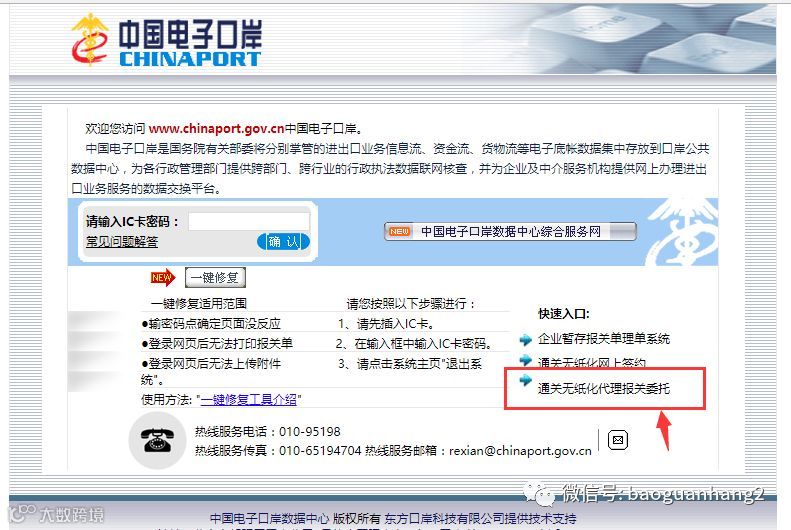The width and height of the screenshot is (791, 530).
Task: Click the 一键修复 button
Action: 215,277
